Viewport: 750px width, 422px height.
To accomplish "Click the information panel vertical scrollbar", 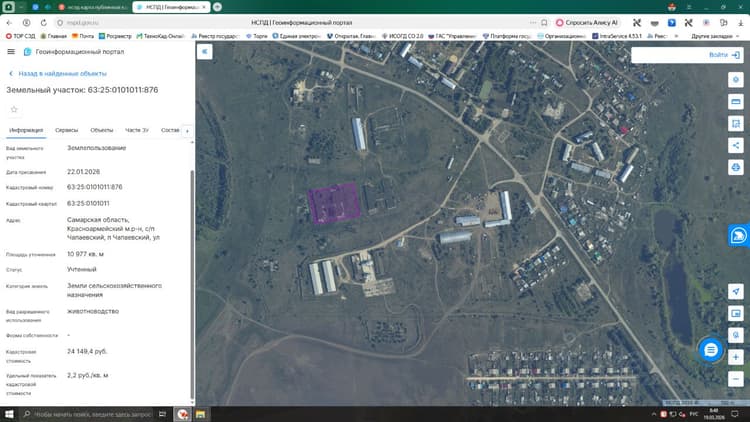I will (x=192, y=285).
